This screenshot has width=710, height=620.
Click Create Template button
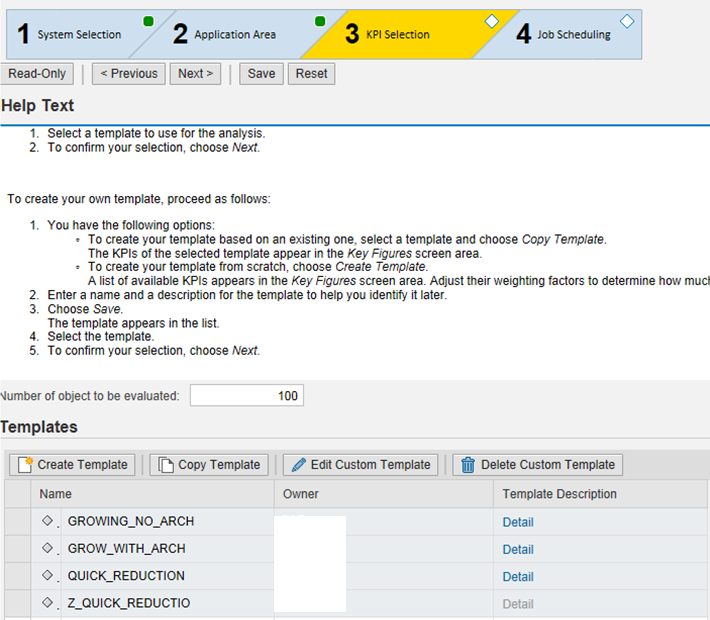coord(72,465)
